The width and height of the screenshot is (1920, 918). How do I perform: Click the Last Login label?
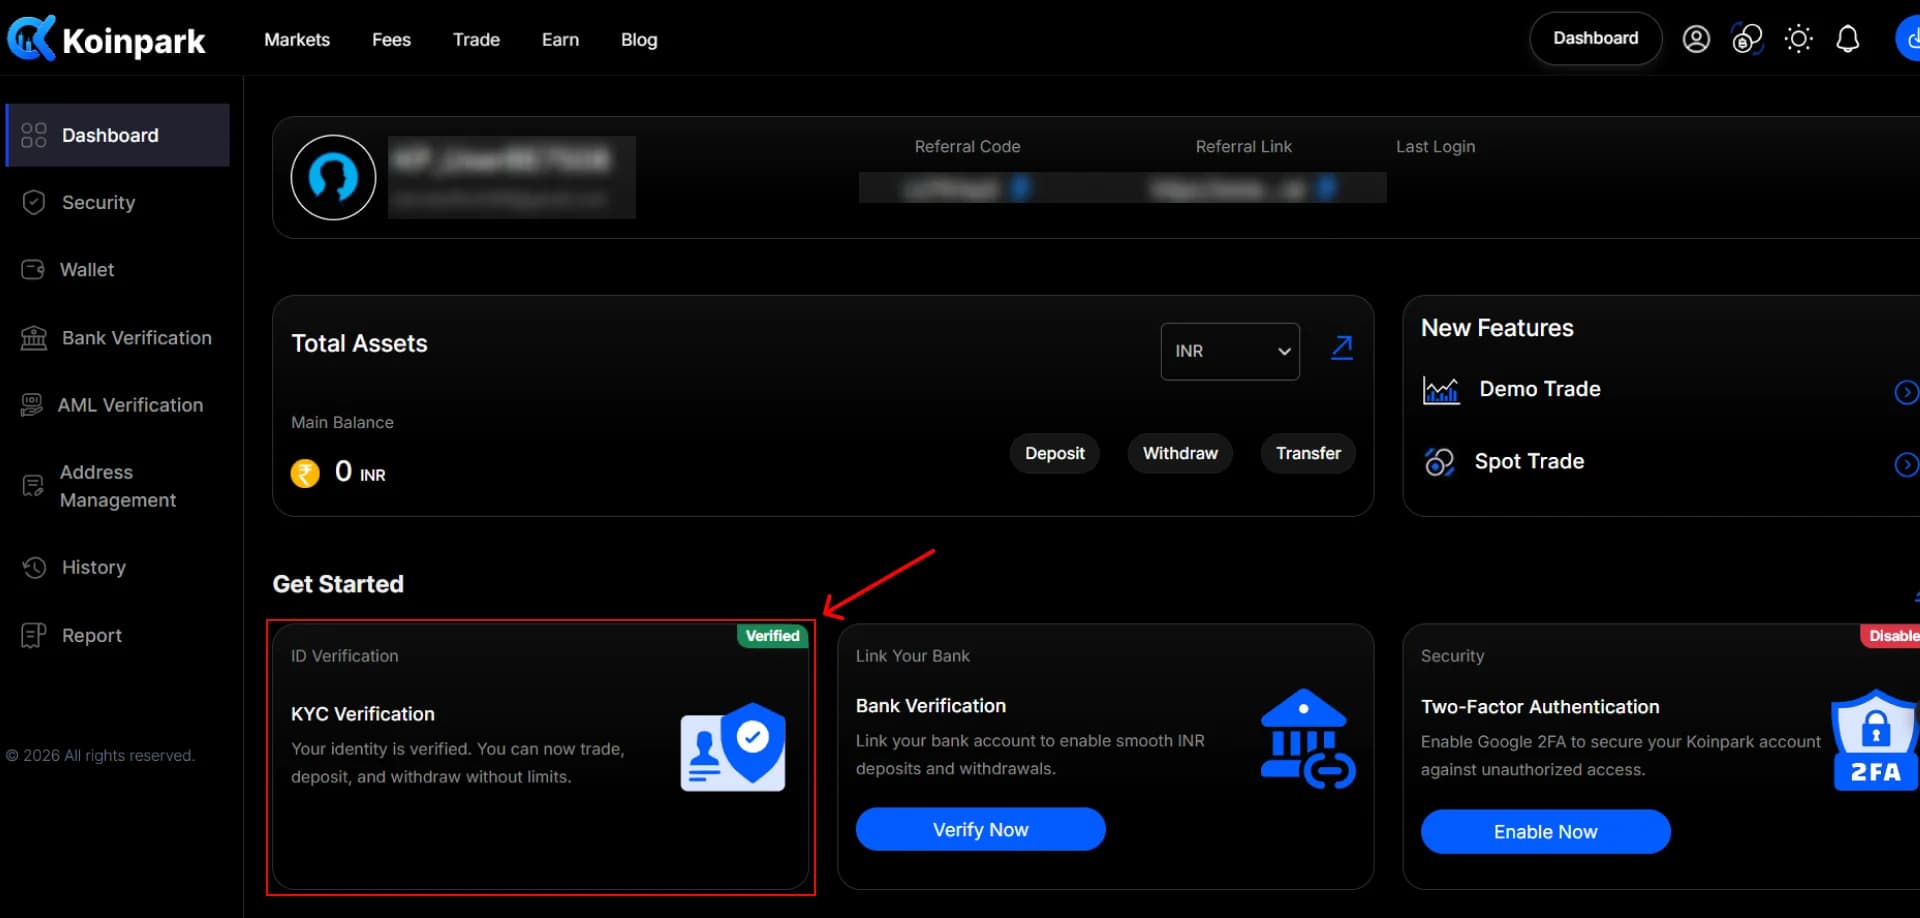point(1435,146)
